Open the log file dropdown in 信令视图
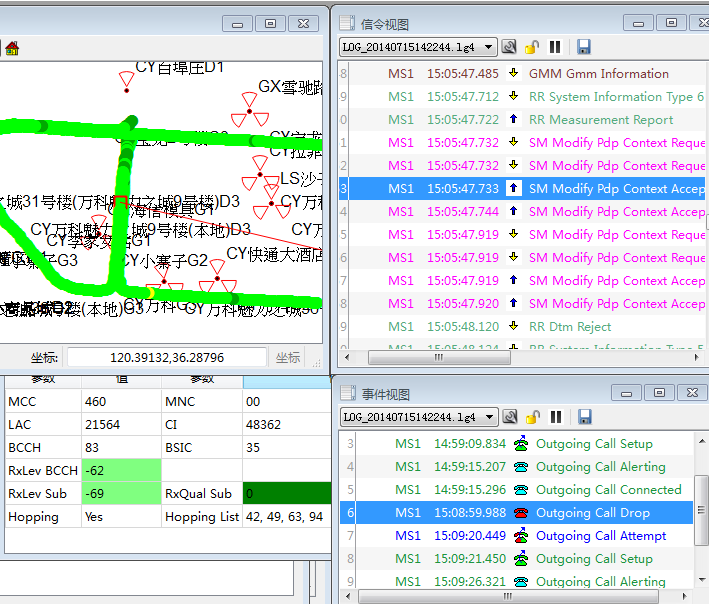The width and height of the screenshot is (709, 604). pos(489,47)
